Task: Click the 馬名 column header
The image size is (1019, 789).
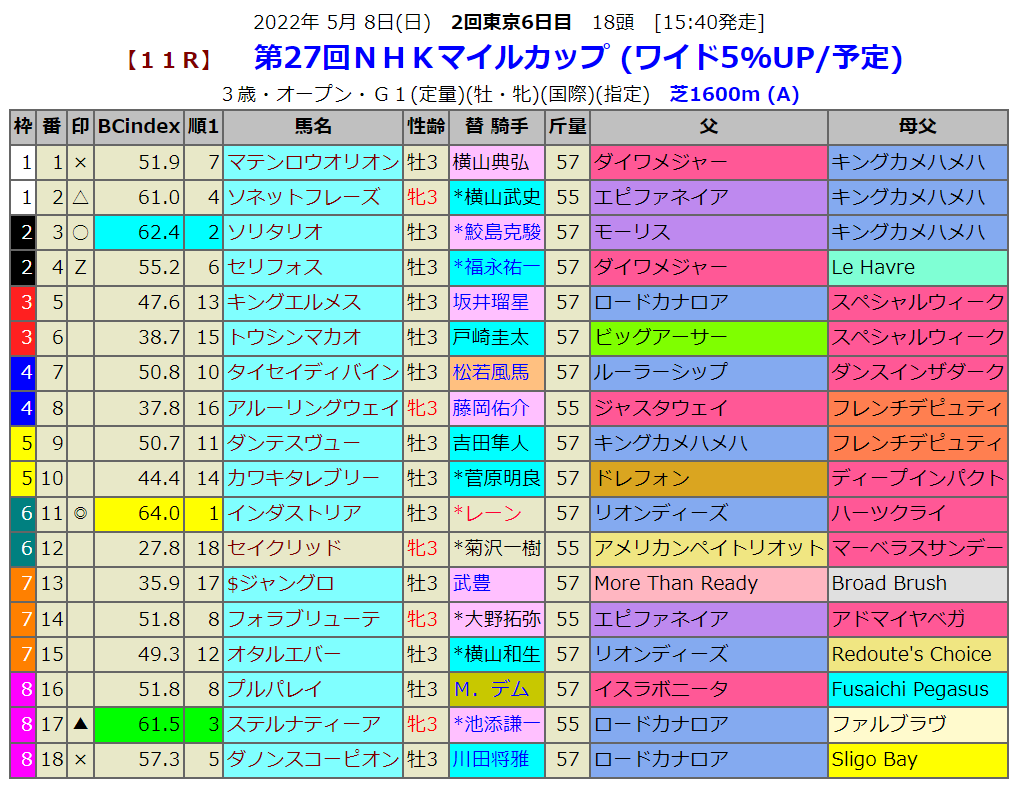Action: (x=313, y=127)
